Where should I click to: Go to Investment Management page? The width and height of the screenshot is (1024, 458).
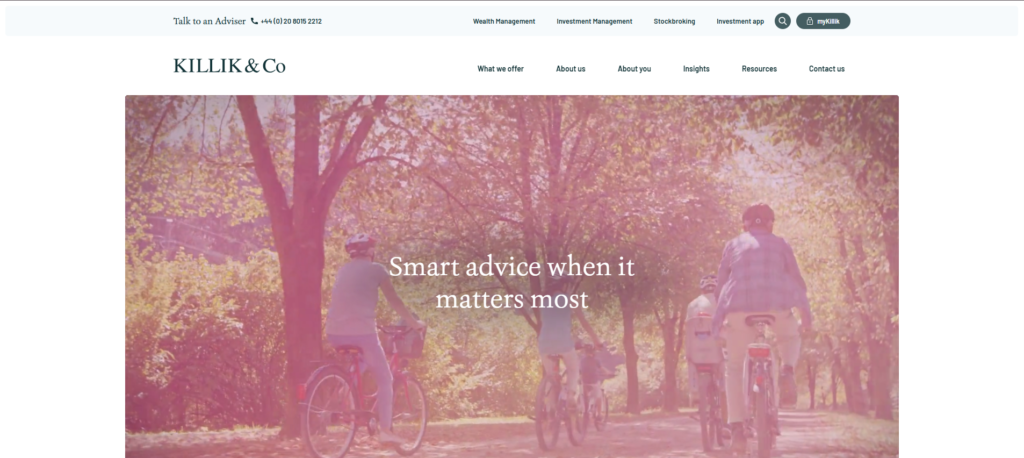click(x=594, y=22)
